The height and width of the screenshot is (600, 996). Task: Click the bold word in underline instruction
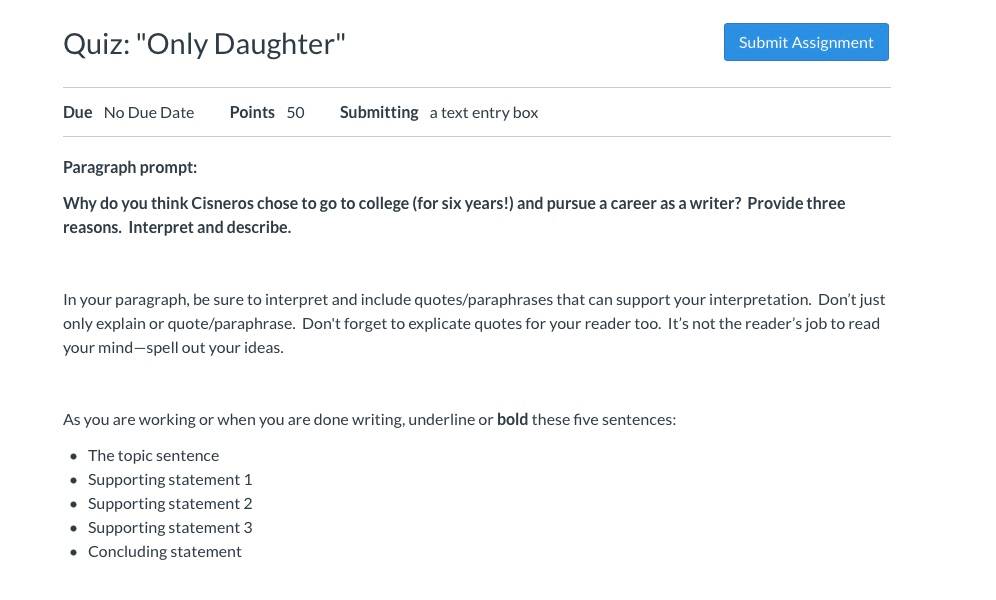pyautogui.click(x=512, y=419)
